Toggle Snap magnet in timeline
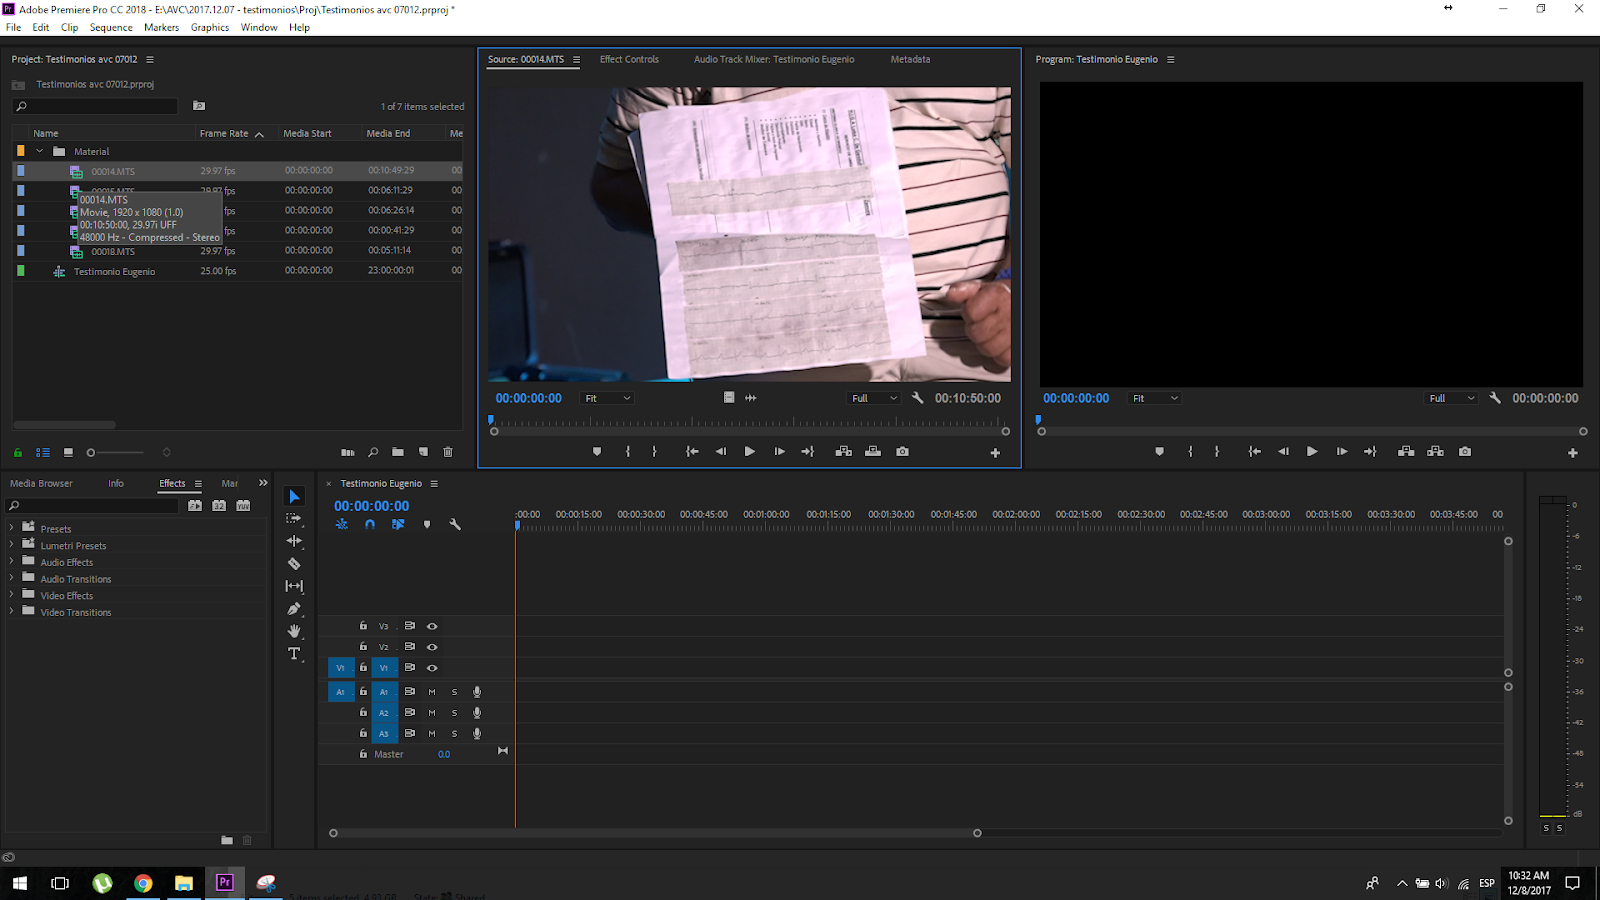 [370, 524]
